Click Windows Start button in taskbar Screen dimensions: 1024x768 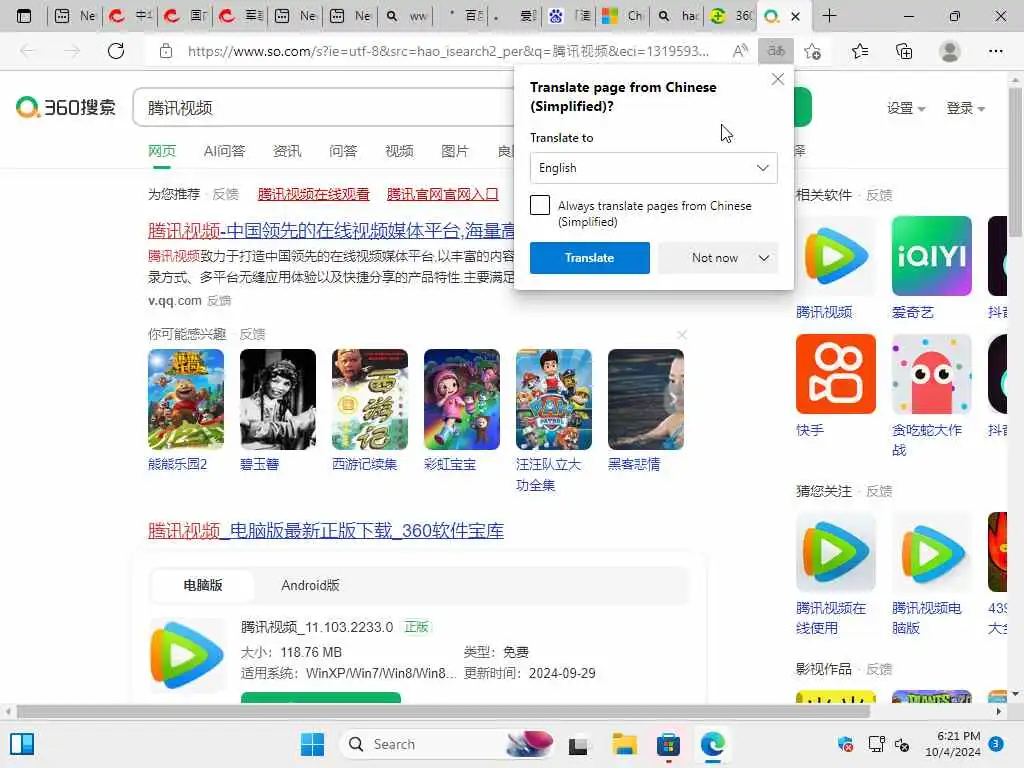312,744
